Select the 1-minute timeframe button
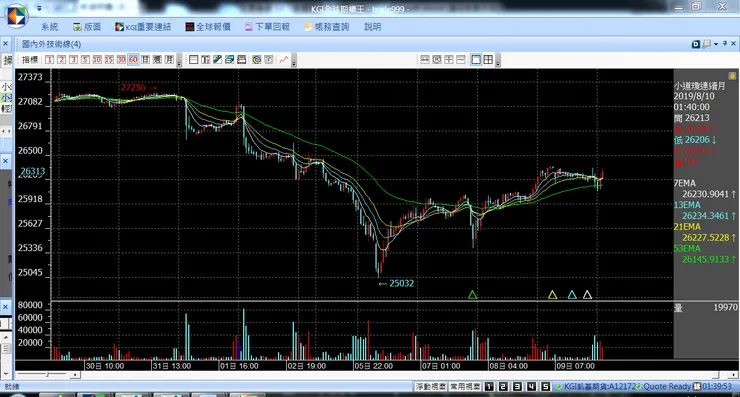The image size is (740, 397). [50, 59]
